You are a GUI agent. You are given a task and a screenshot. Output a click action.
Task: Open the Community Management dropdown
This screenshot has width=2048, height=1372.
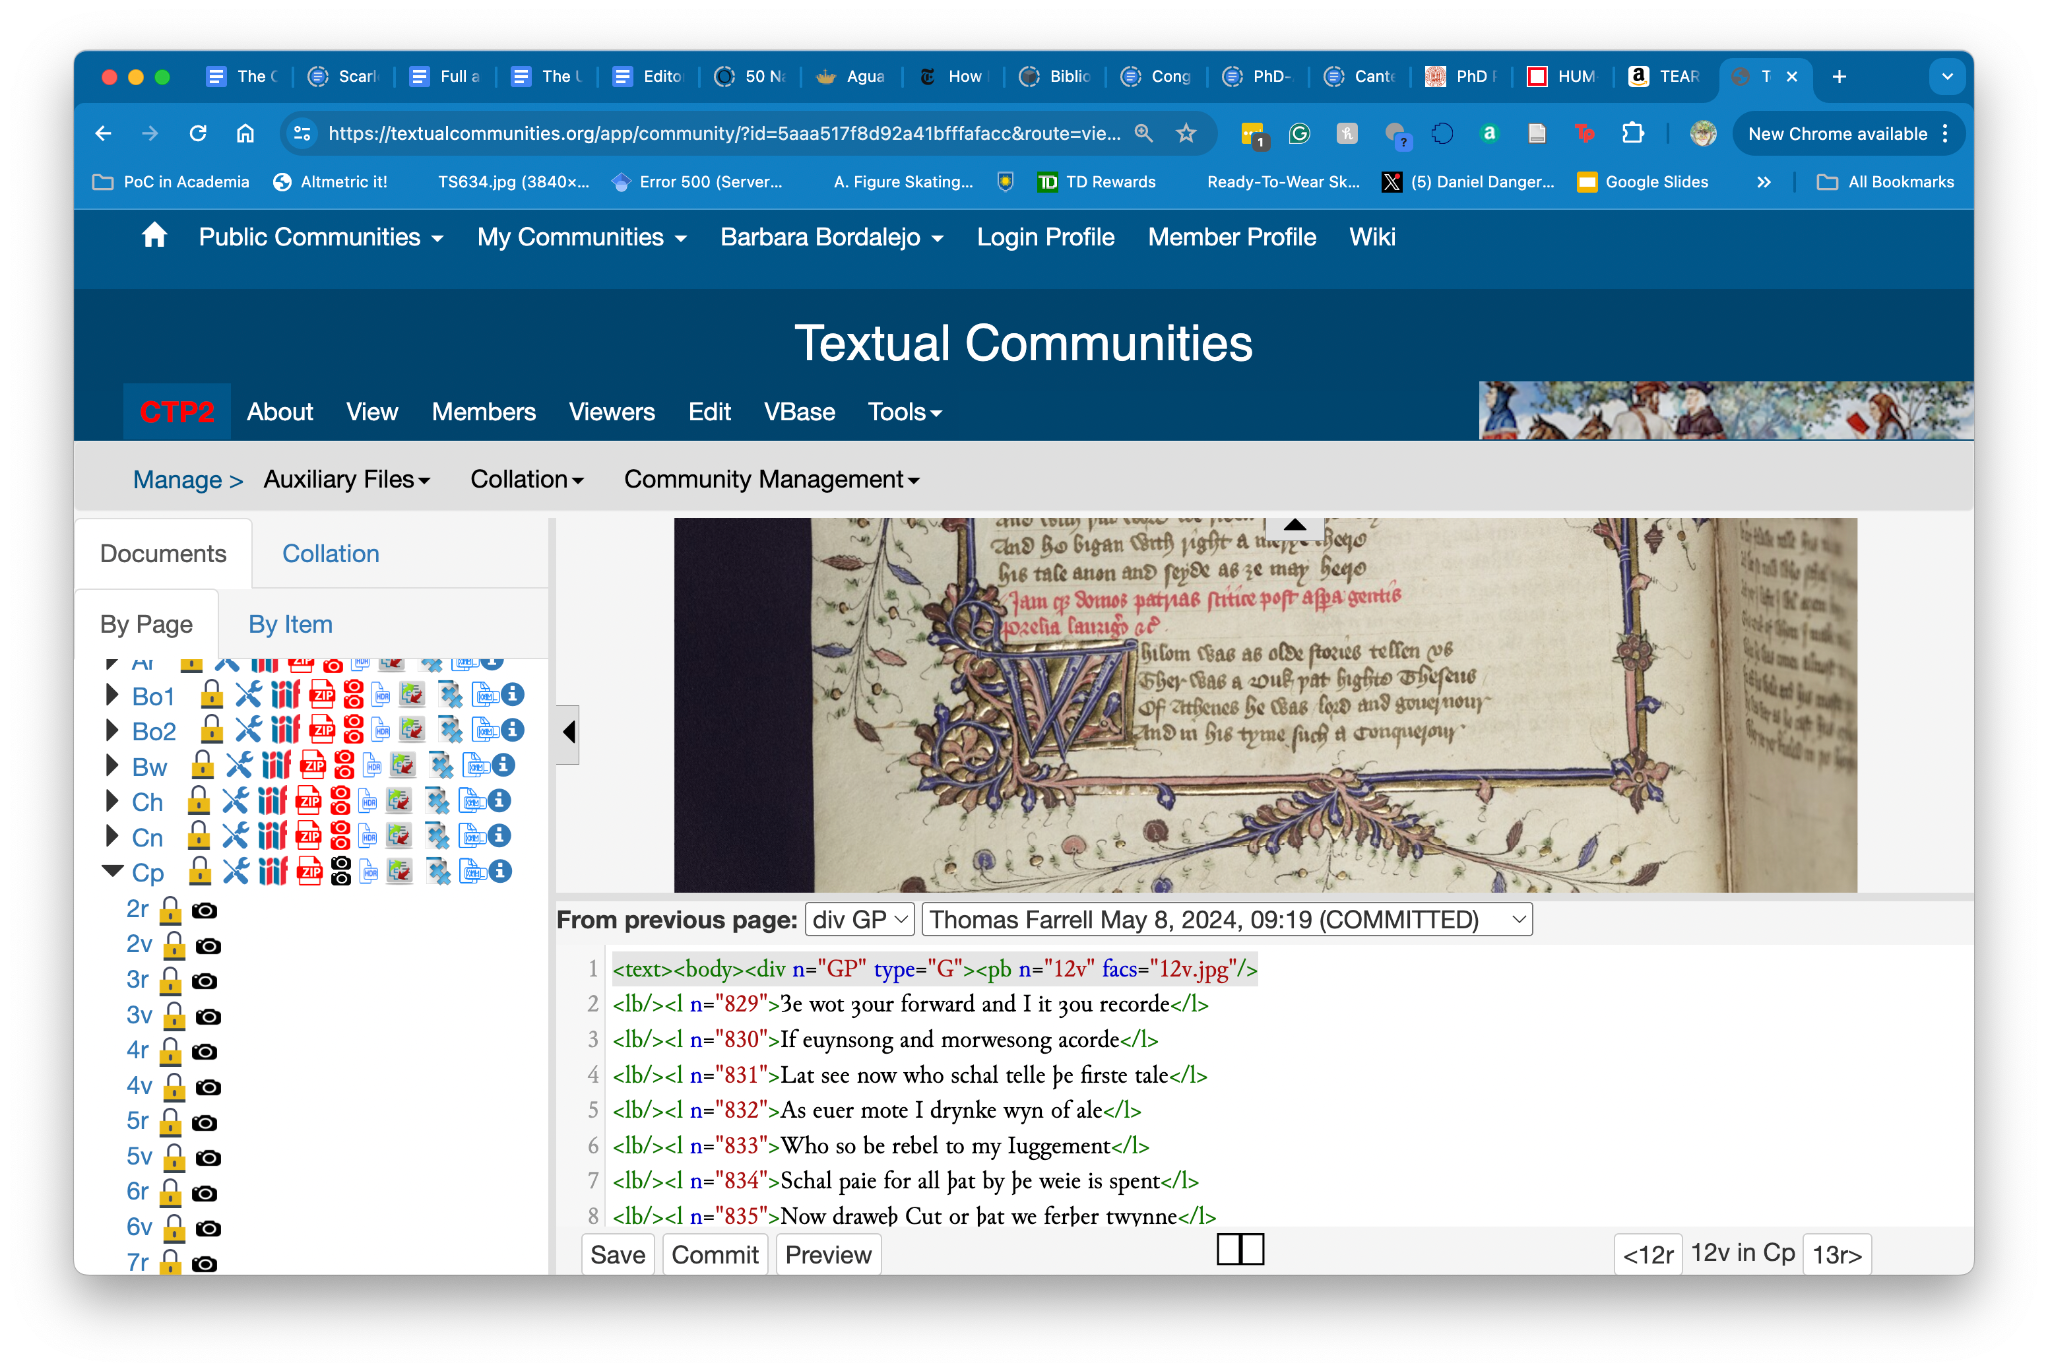pos(771,479)
